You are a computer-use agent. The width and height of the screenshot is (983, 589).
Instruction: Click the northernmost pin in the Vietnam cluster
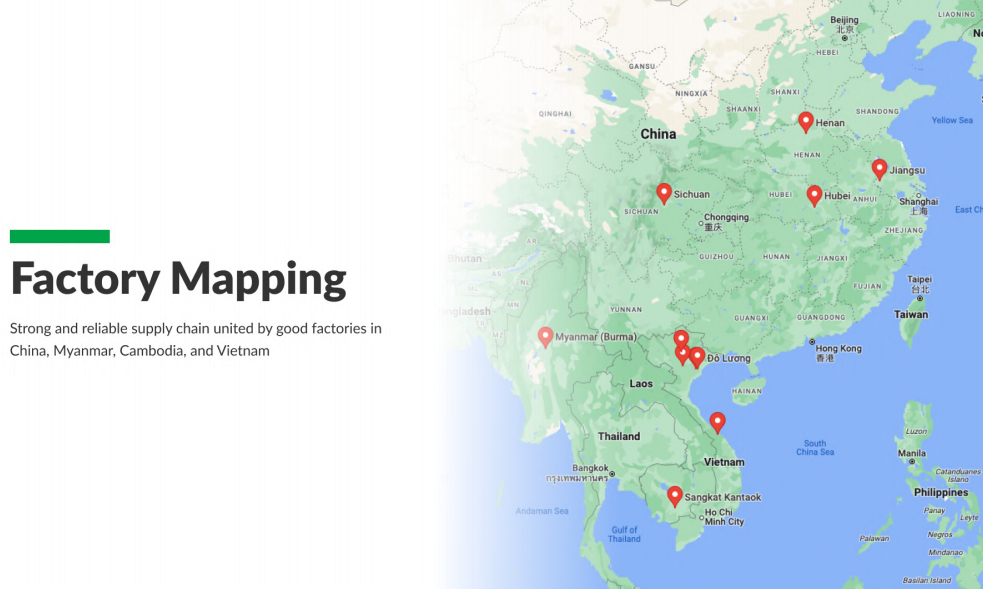681,338
